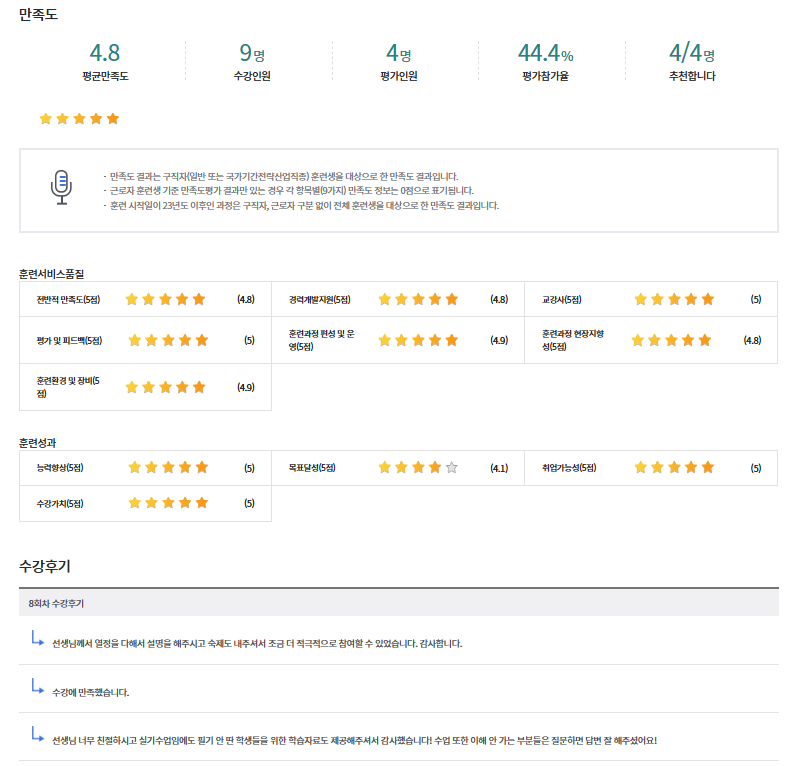This screenshot has width=787, height=766.
Task: Click the reply arrow icon beside '수강에 만족했습니다'
Action: coord(37,687)
